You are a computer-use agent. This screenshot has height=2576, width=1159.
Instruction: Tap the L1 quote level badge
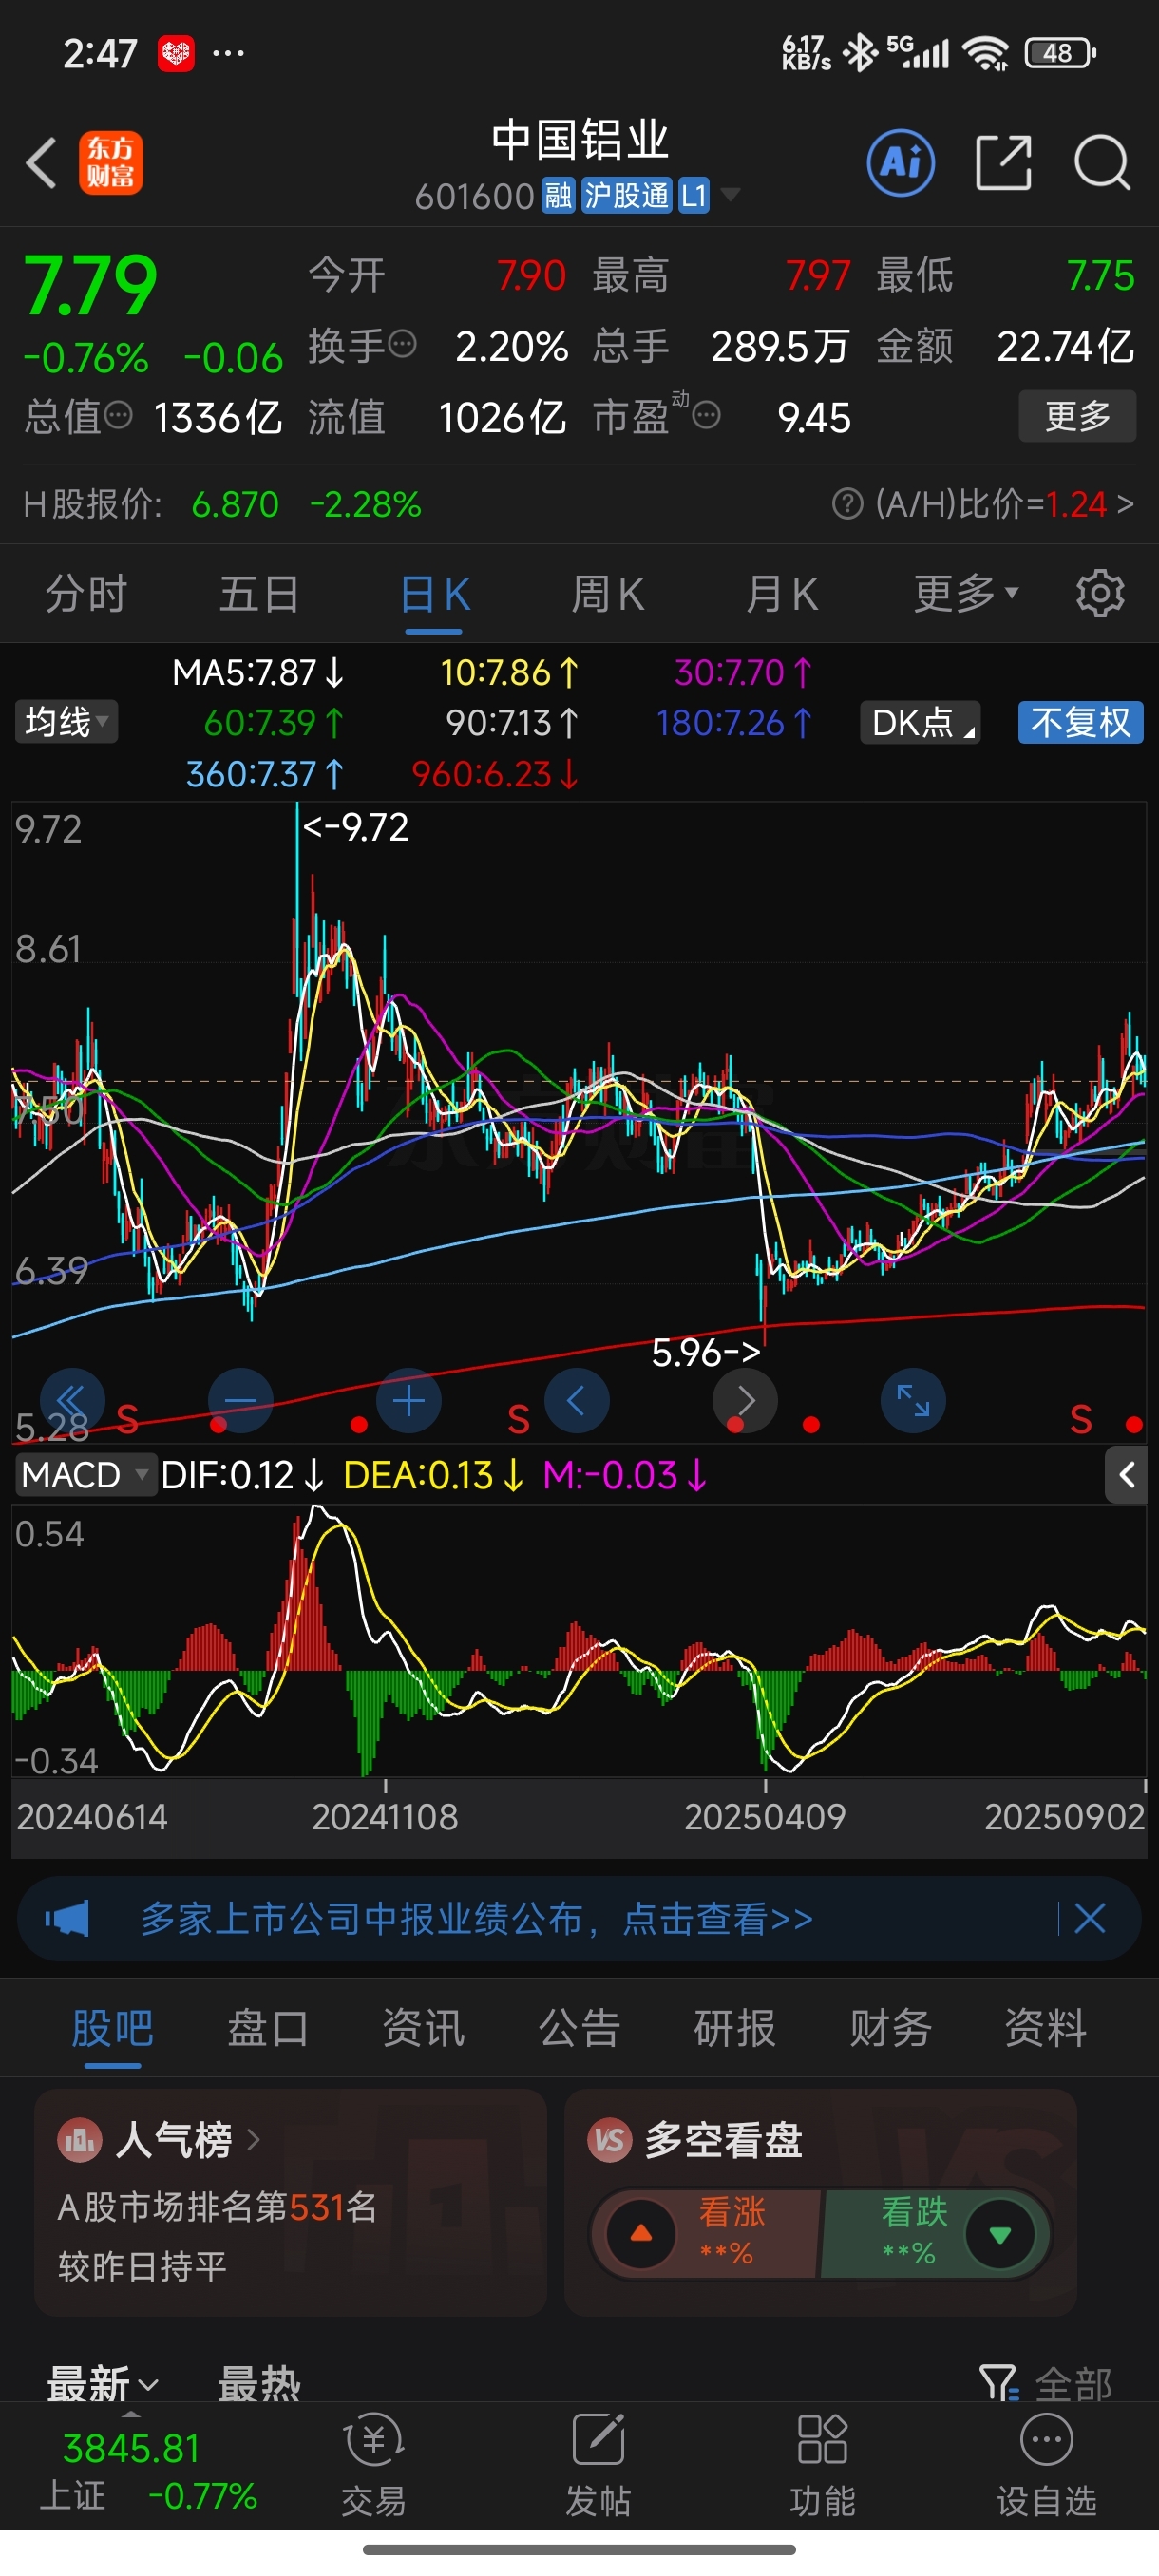point(694,195)
